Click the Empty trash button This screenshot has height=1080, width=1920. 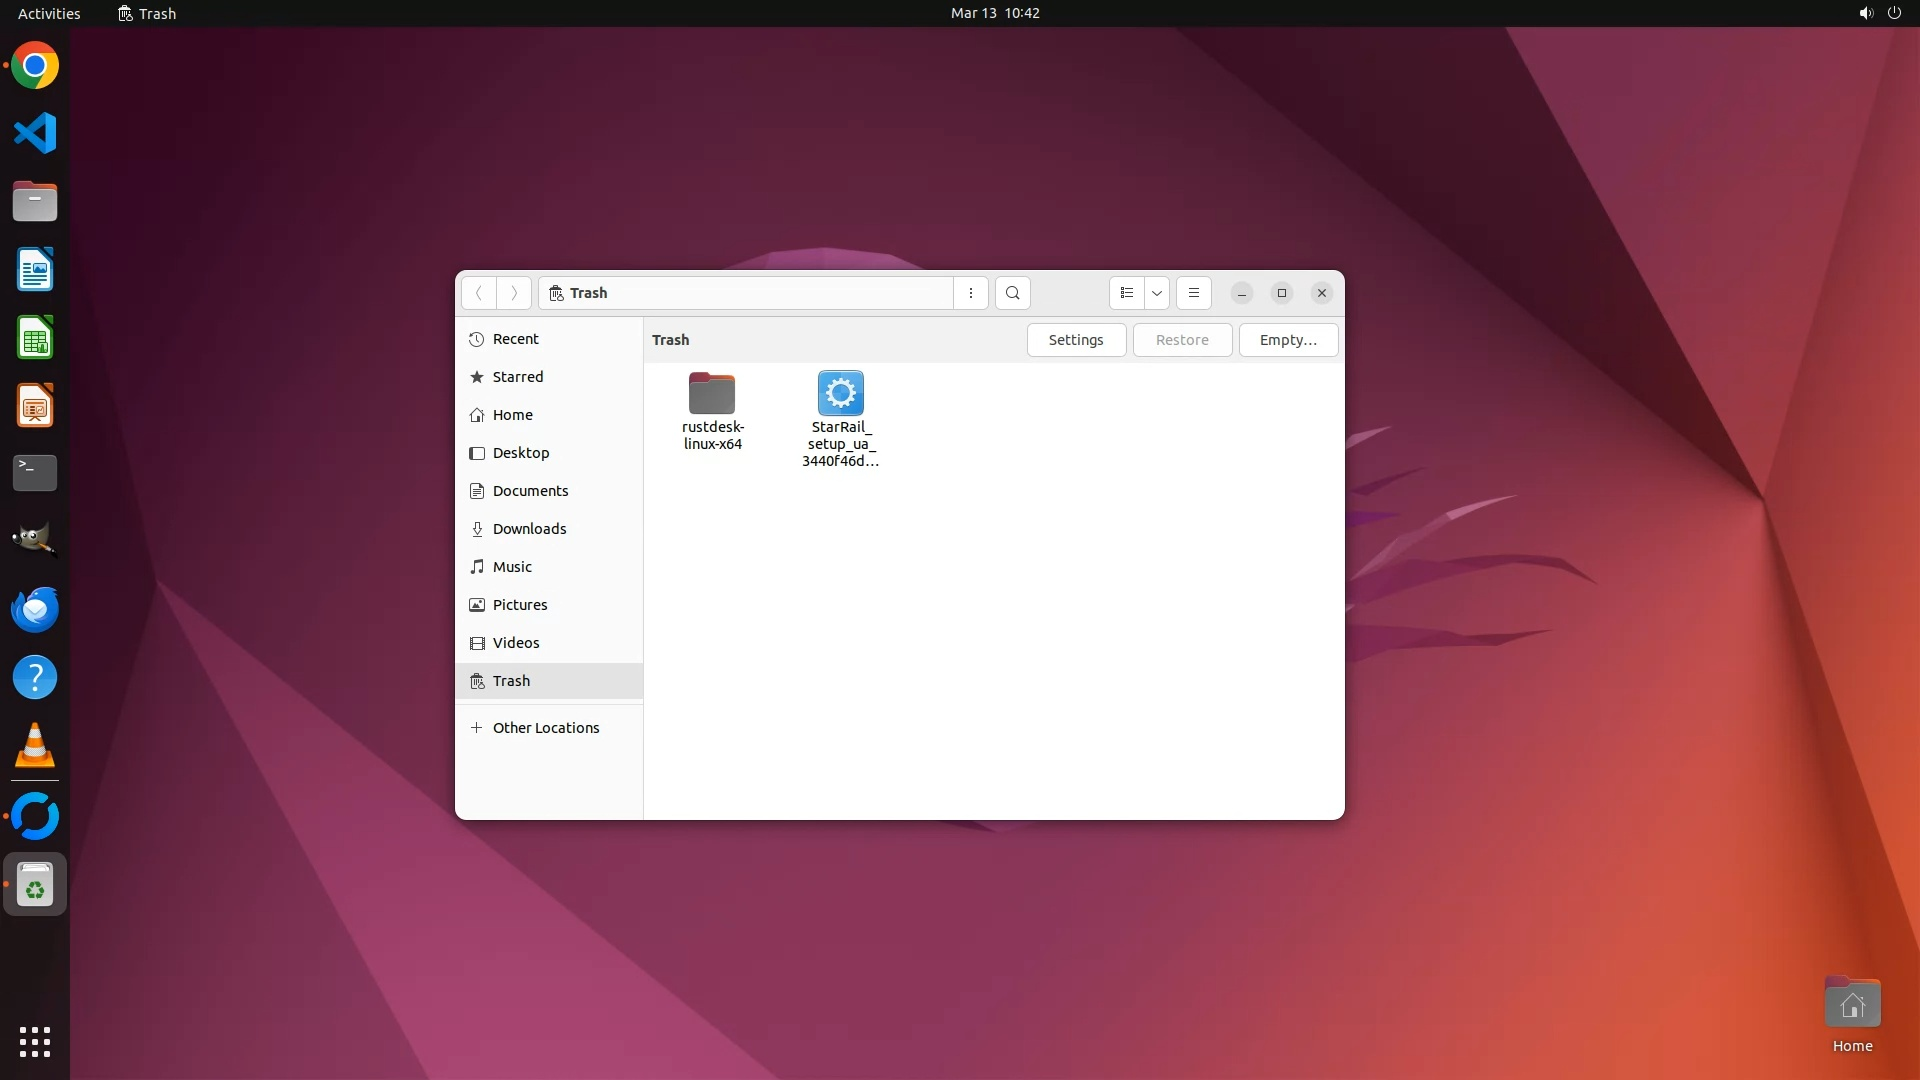(x=1287, y=340)
